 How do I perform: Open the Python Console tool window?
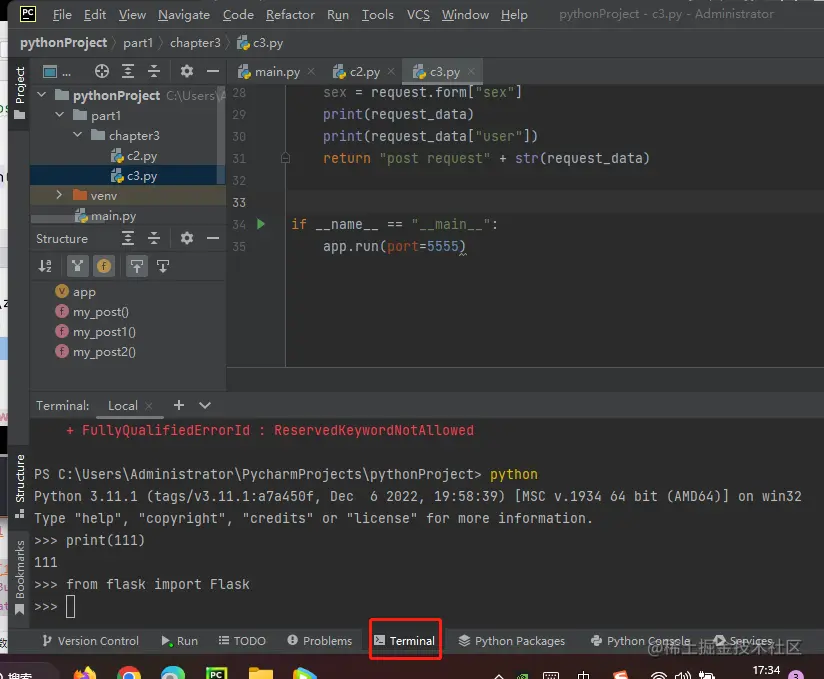click(x=640, y=641)
